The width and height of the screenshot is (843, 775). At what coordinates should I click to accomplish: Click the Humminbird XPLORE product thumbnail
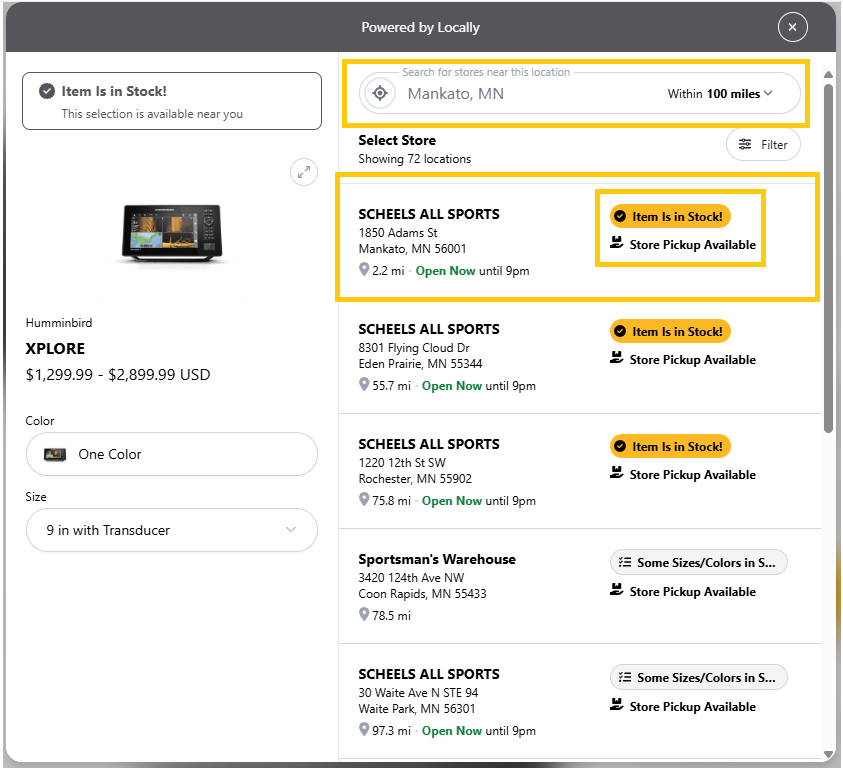pyautogui.click(x=171, y=233)
